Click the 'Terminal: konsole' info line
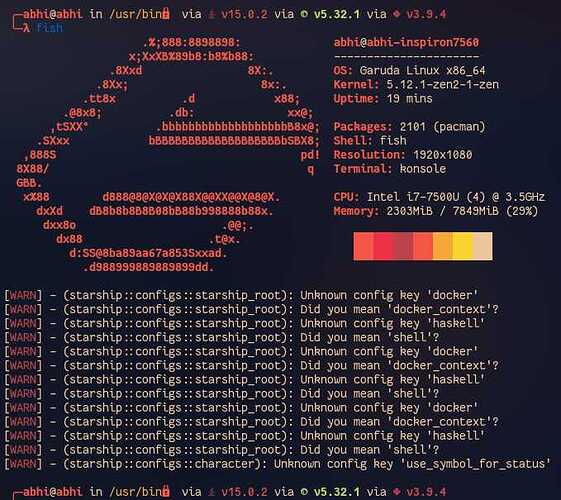 coord(390,169)
